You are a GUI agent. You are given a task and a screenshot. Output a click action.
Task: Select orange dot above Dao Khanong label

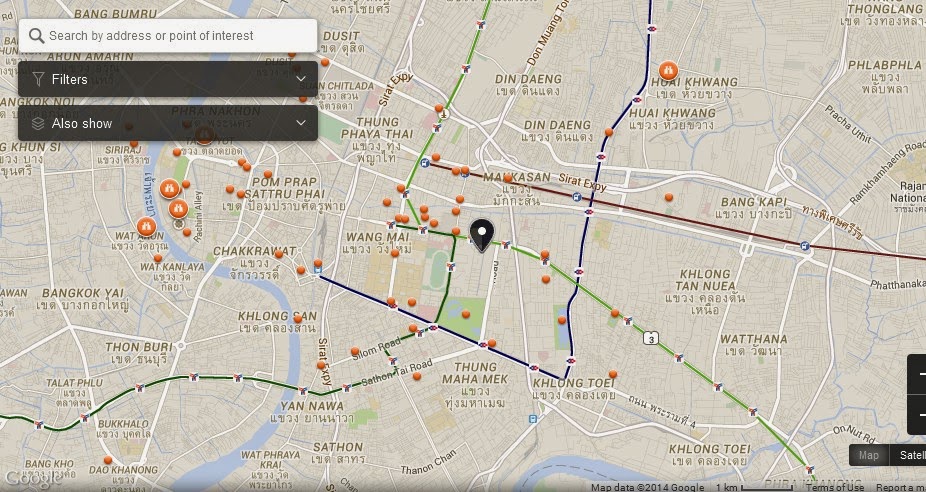coord(108,460)
